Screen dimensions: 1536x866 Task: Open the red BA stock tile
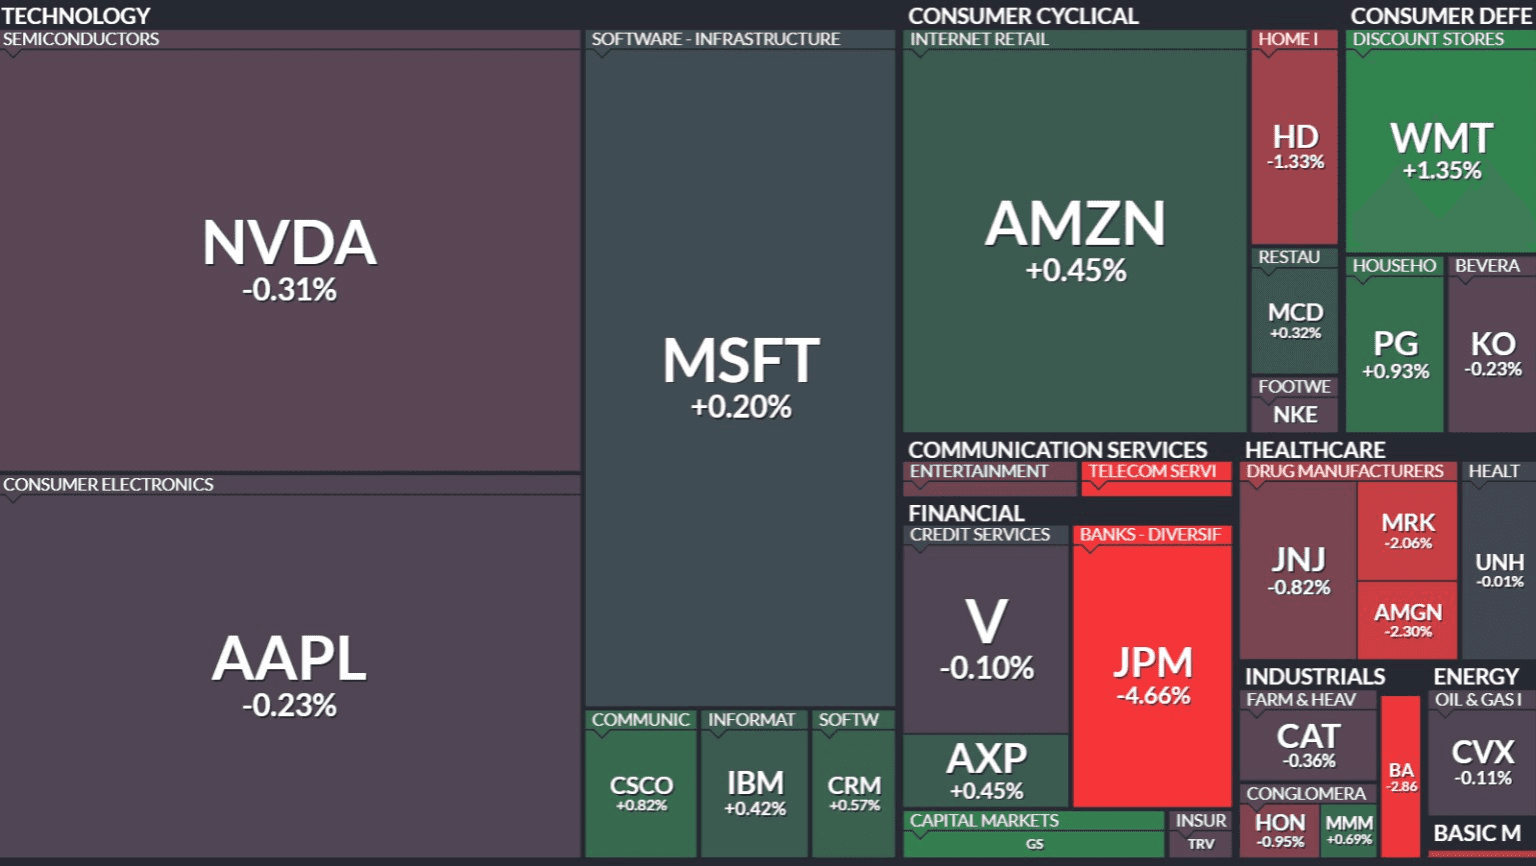point(1400,776)
